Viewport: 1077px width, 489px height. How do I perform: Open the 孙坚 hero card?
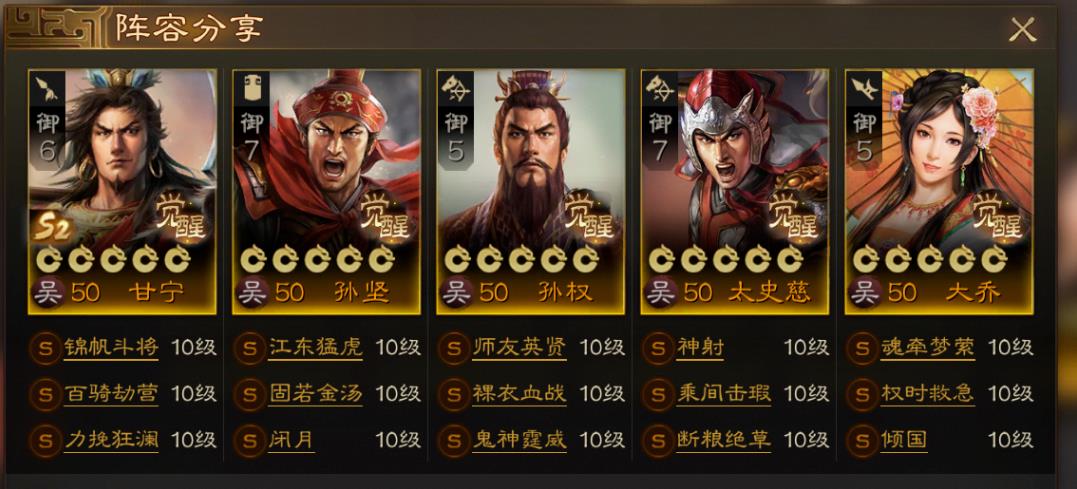[x=326, y=192]
